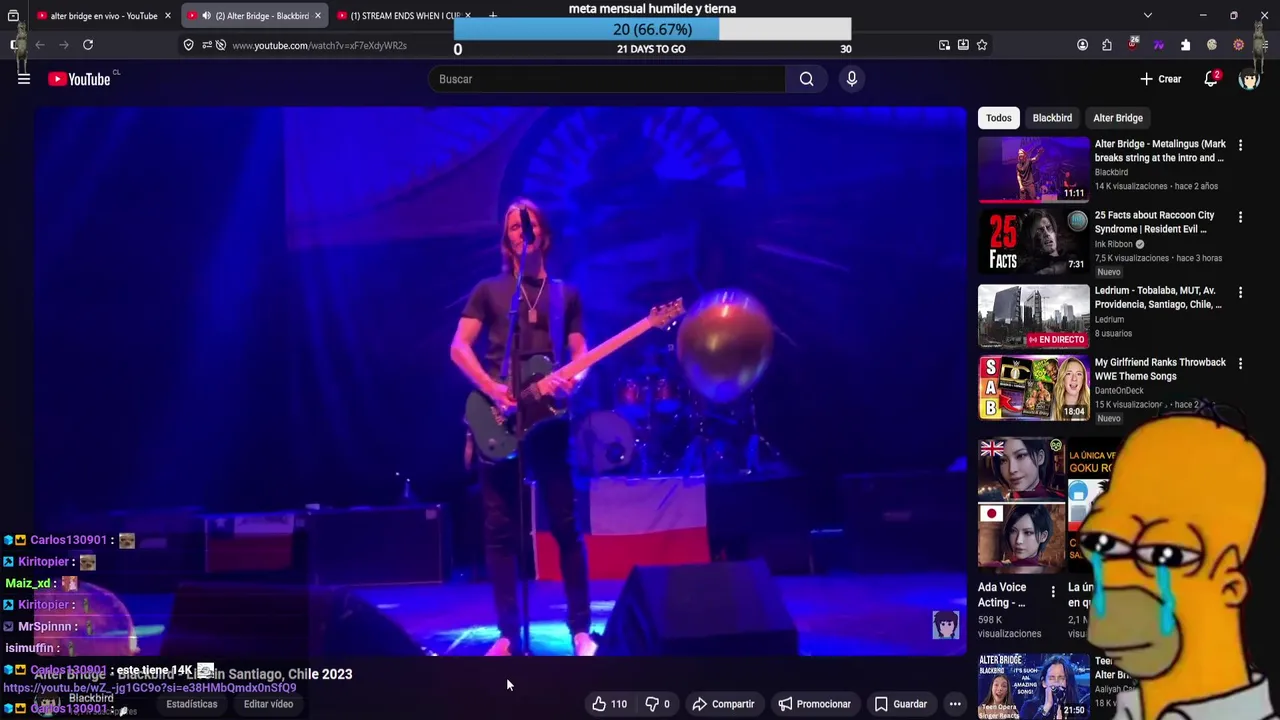Viewport: 1280px width, 720px height.
Task: Open the tracking protection shield icon
Action: point(188,45)
